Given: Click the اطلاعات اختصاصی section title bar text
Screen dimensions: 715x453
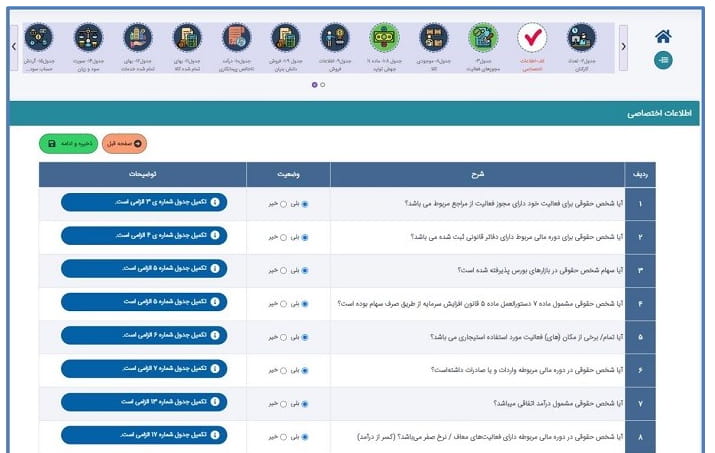Looking at the screenshot, I should 659,113.
